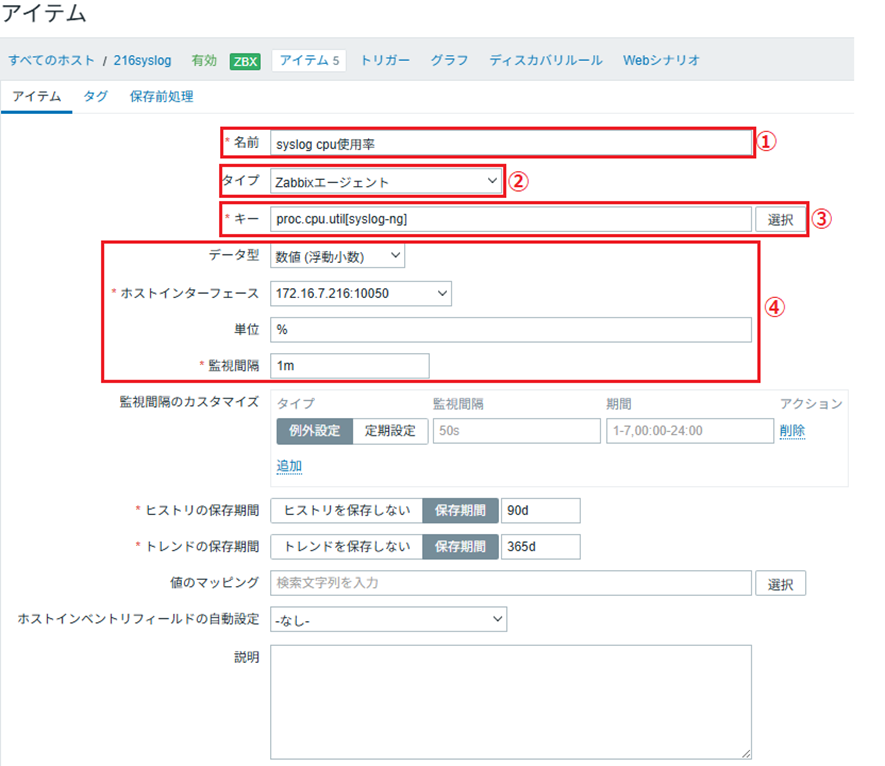Switch to the 保存前処理 tab

coord(161,97)
